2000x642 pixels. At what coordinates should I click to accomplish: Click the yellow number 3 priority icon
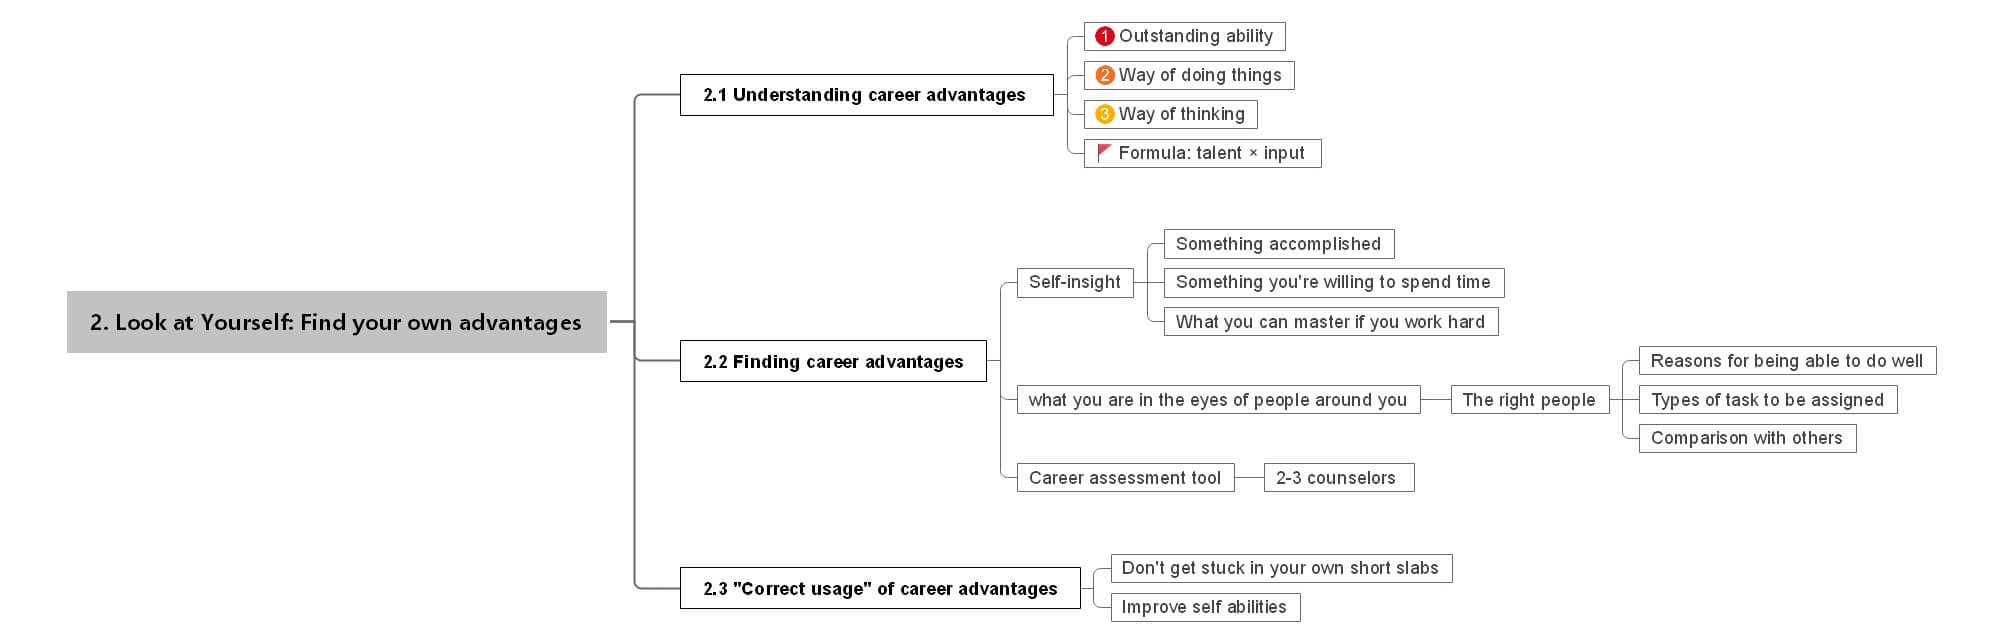point(1104,115)
